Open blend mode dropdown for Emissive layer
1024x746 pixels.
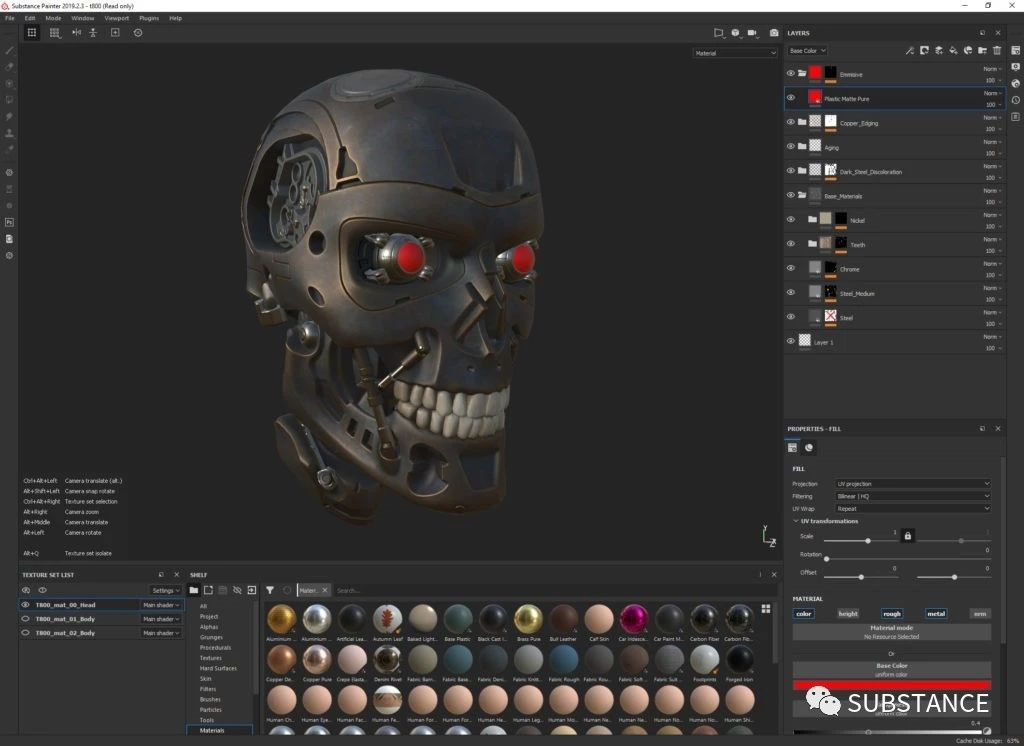993,69
